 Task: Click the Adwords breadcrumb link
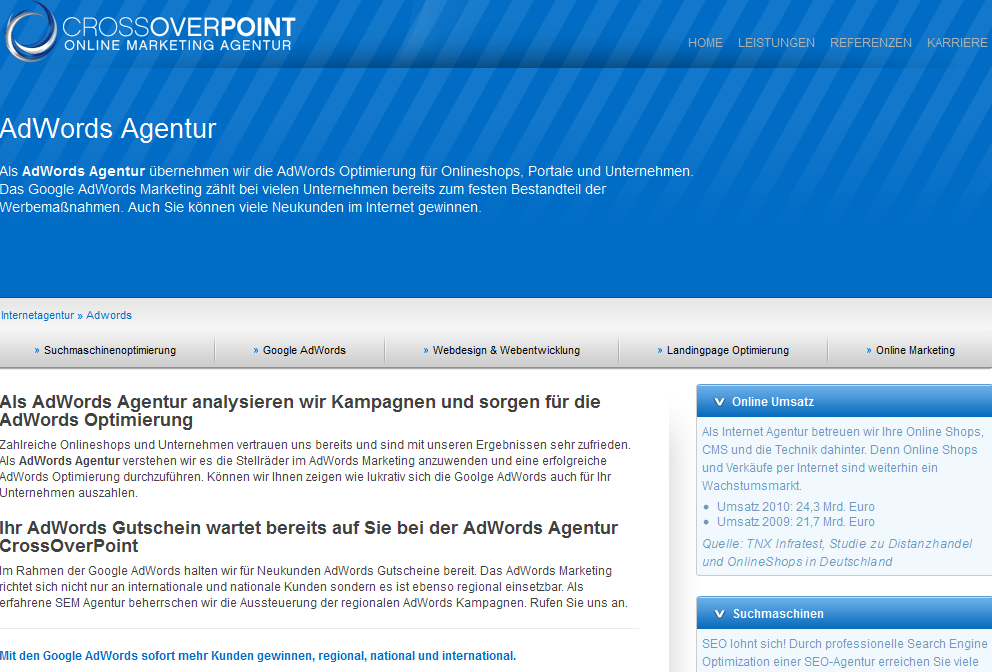pos(109,315)
